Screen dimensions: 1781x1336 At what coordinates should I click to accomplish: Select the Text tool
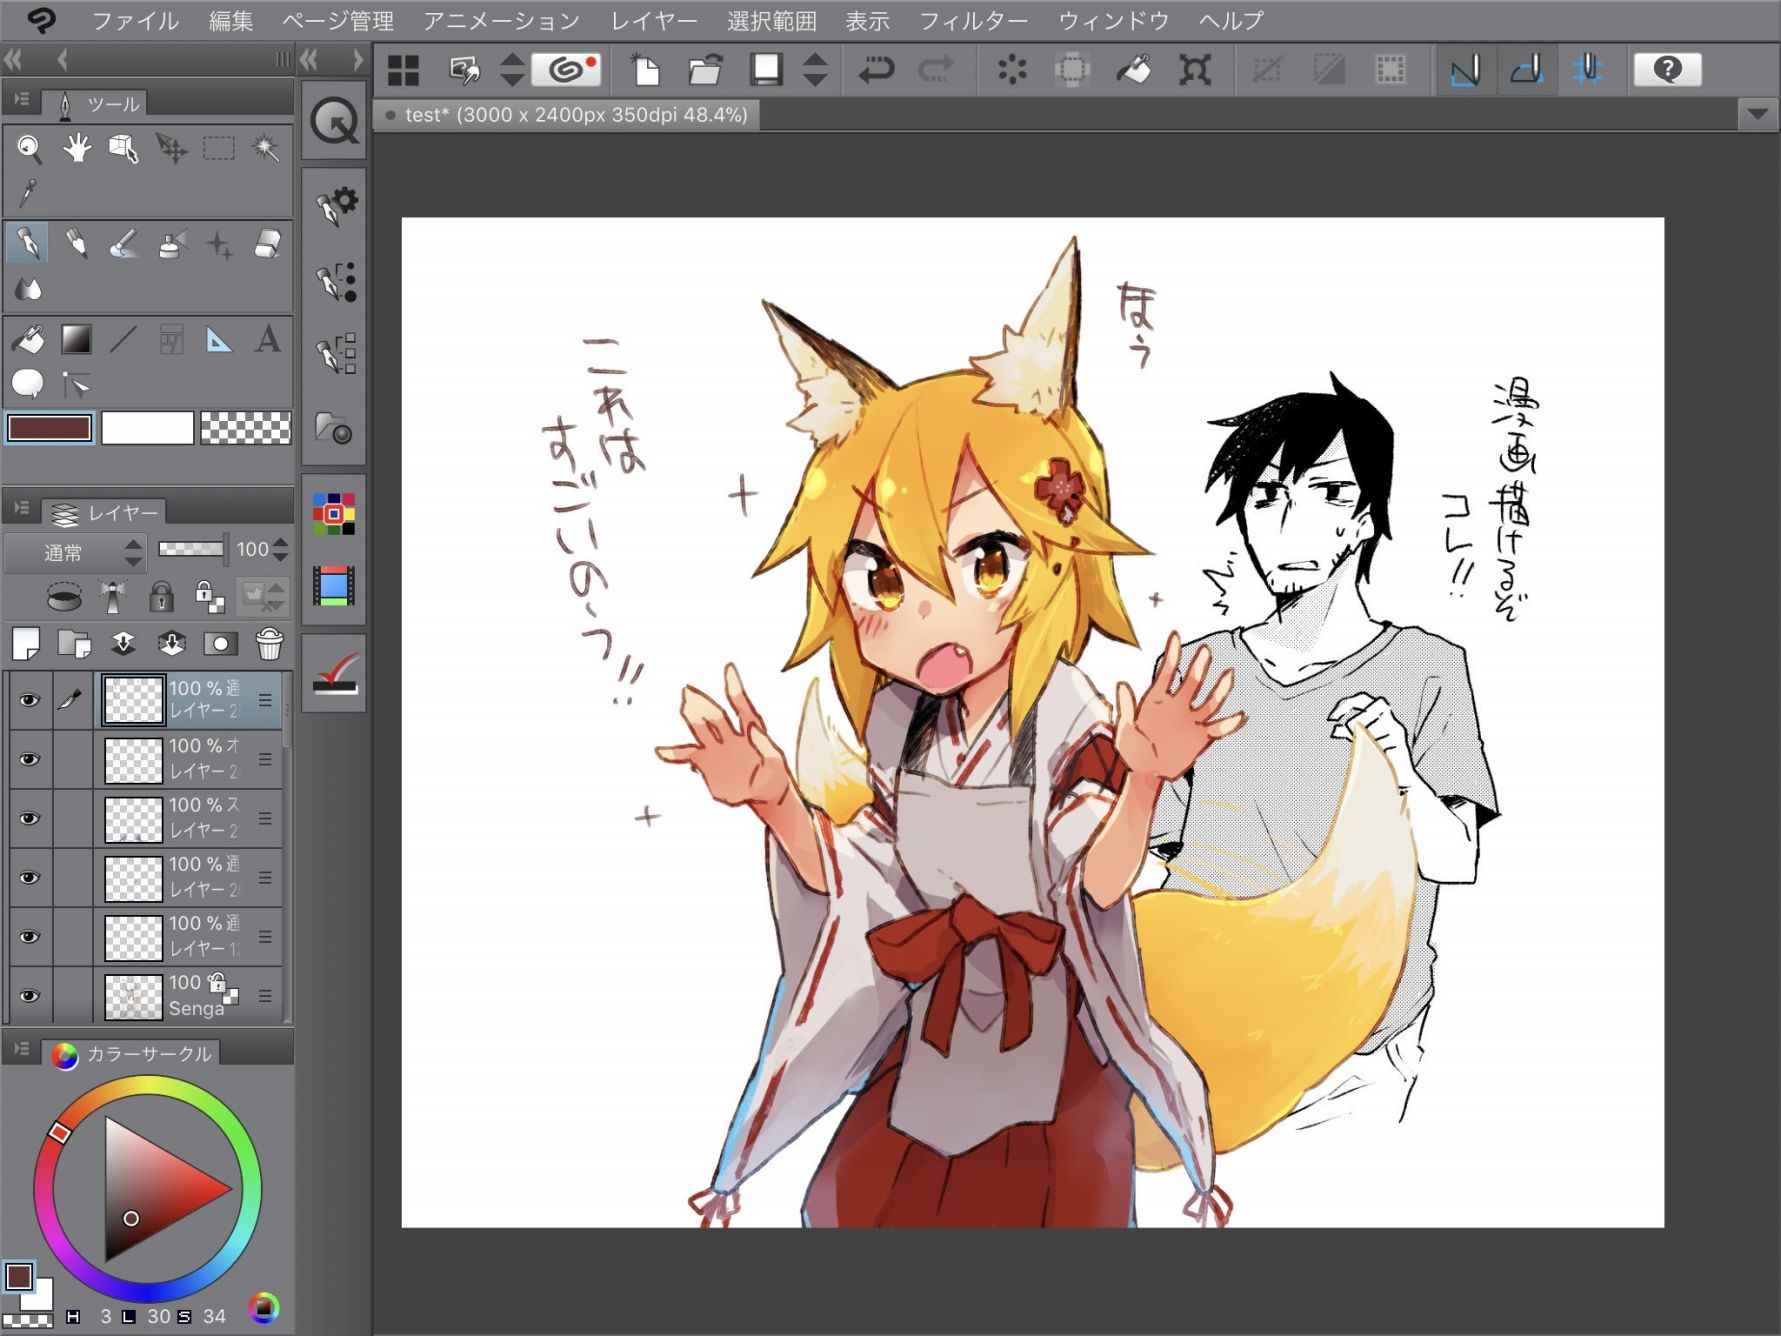tap(267, 340)
